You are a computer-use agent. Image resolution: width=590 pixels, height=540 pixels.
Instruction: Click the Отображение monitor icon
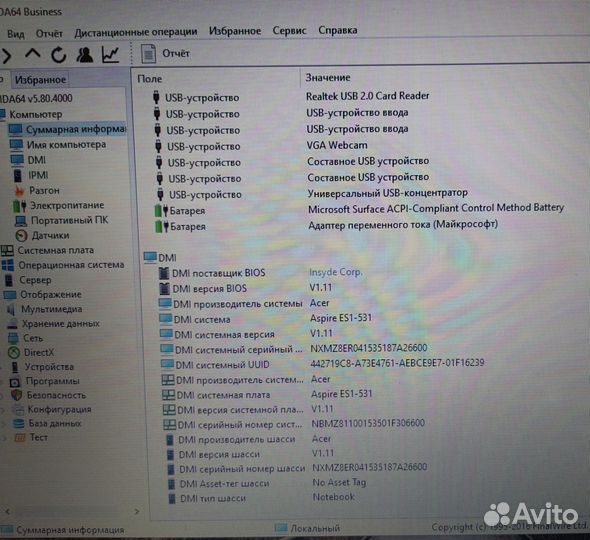click(10, 295)
